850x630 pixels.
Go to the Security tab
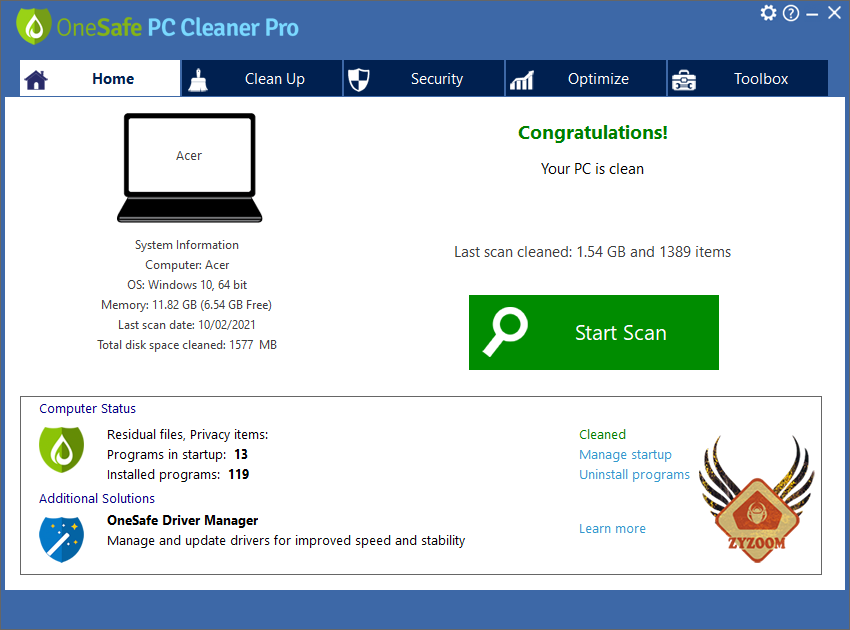424,79
